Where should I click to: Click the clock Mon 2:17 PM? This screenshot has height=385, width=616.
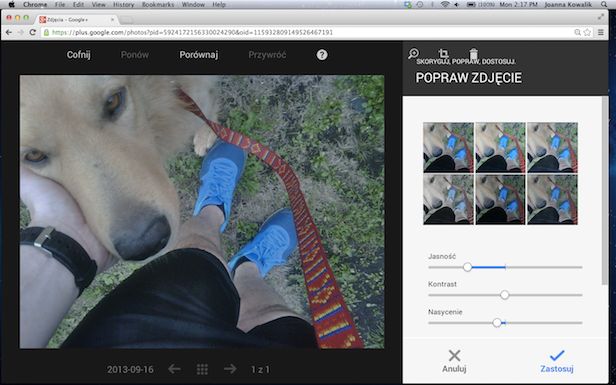518,4
